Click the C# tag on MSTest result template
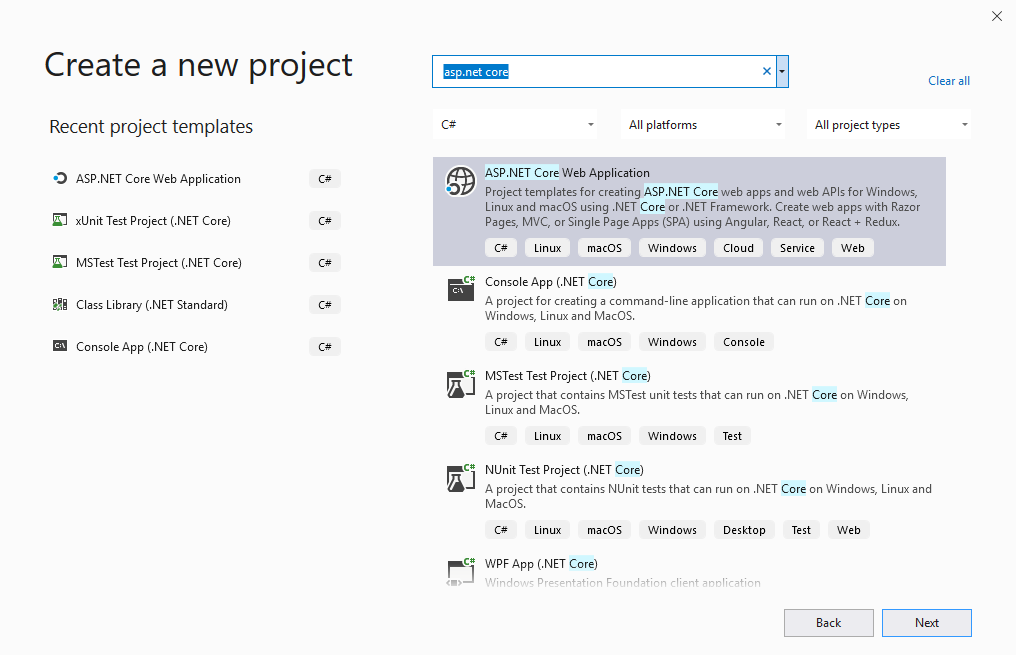 (x=501, y=436)
